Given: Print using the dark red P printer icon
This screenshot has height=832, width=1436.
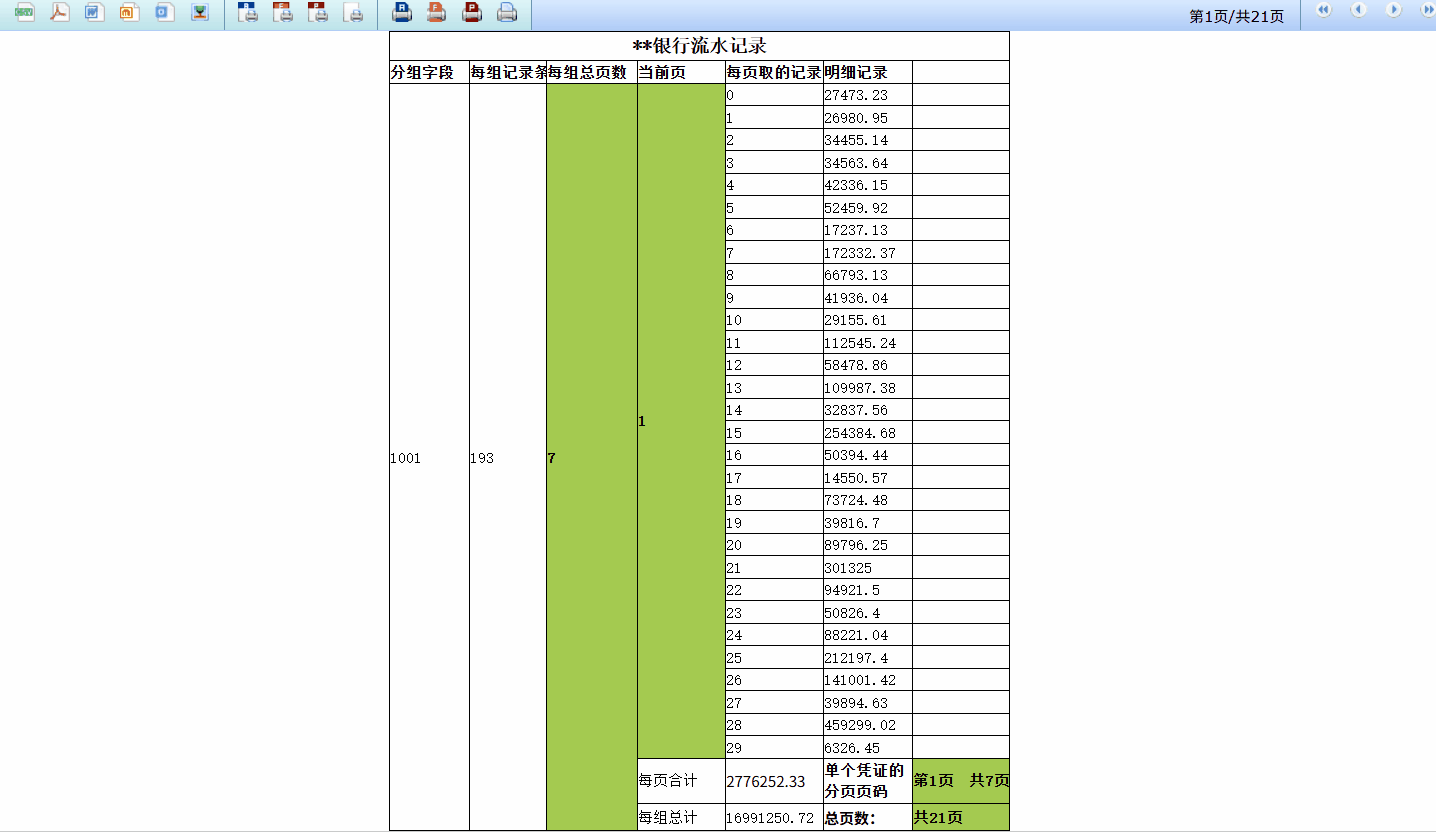Looking at the screenshot, I should pyautogui.click(x=472, y=13).
